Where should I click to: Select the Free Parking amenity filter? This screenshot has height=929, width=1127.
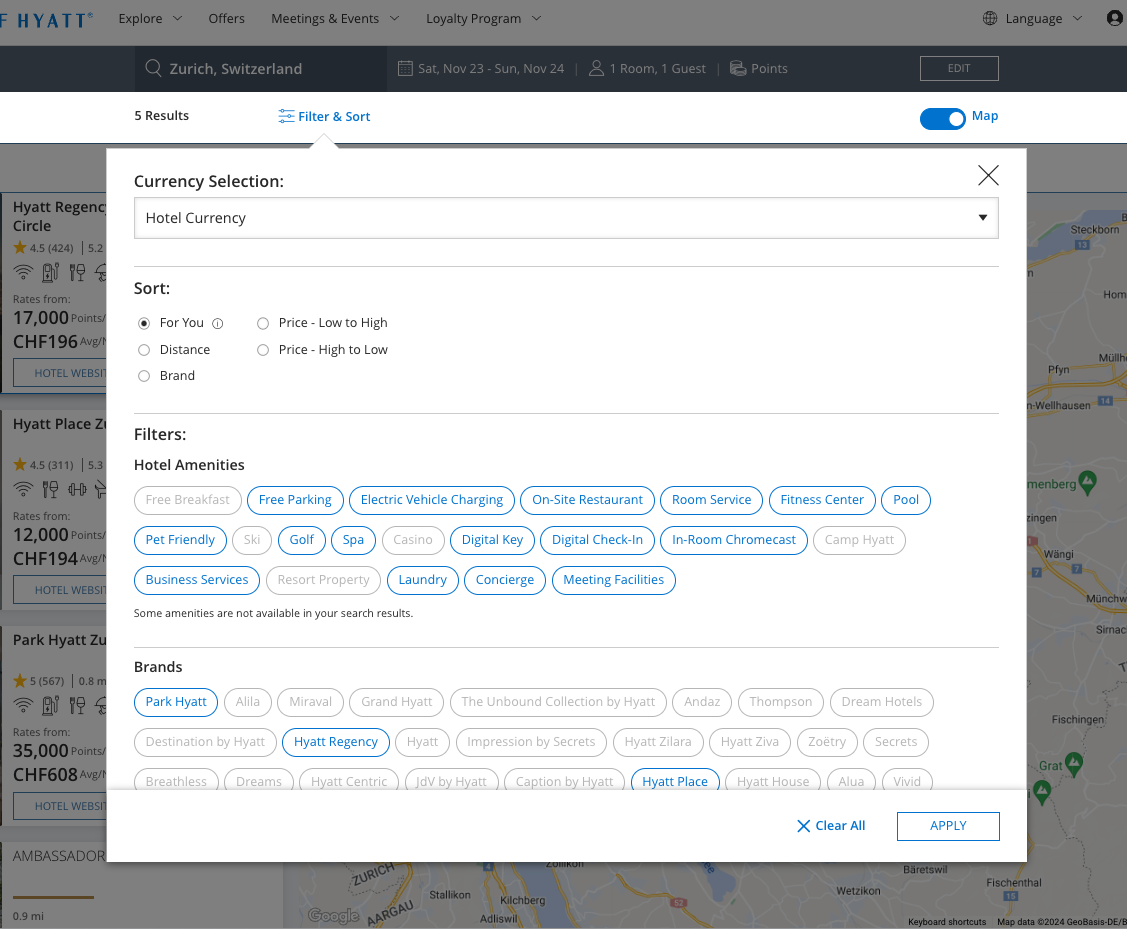pos(295,500)
